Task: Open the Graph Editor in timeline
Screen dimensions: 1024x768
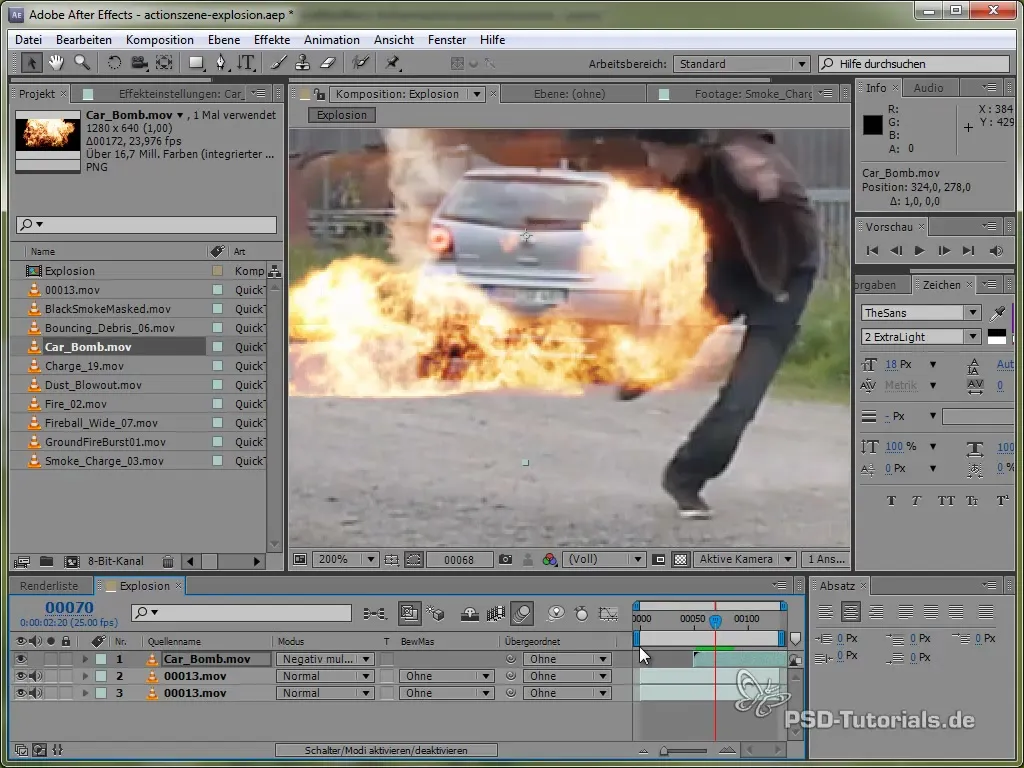Action: coord(608,613)
